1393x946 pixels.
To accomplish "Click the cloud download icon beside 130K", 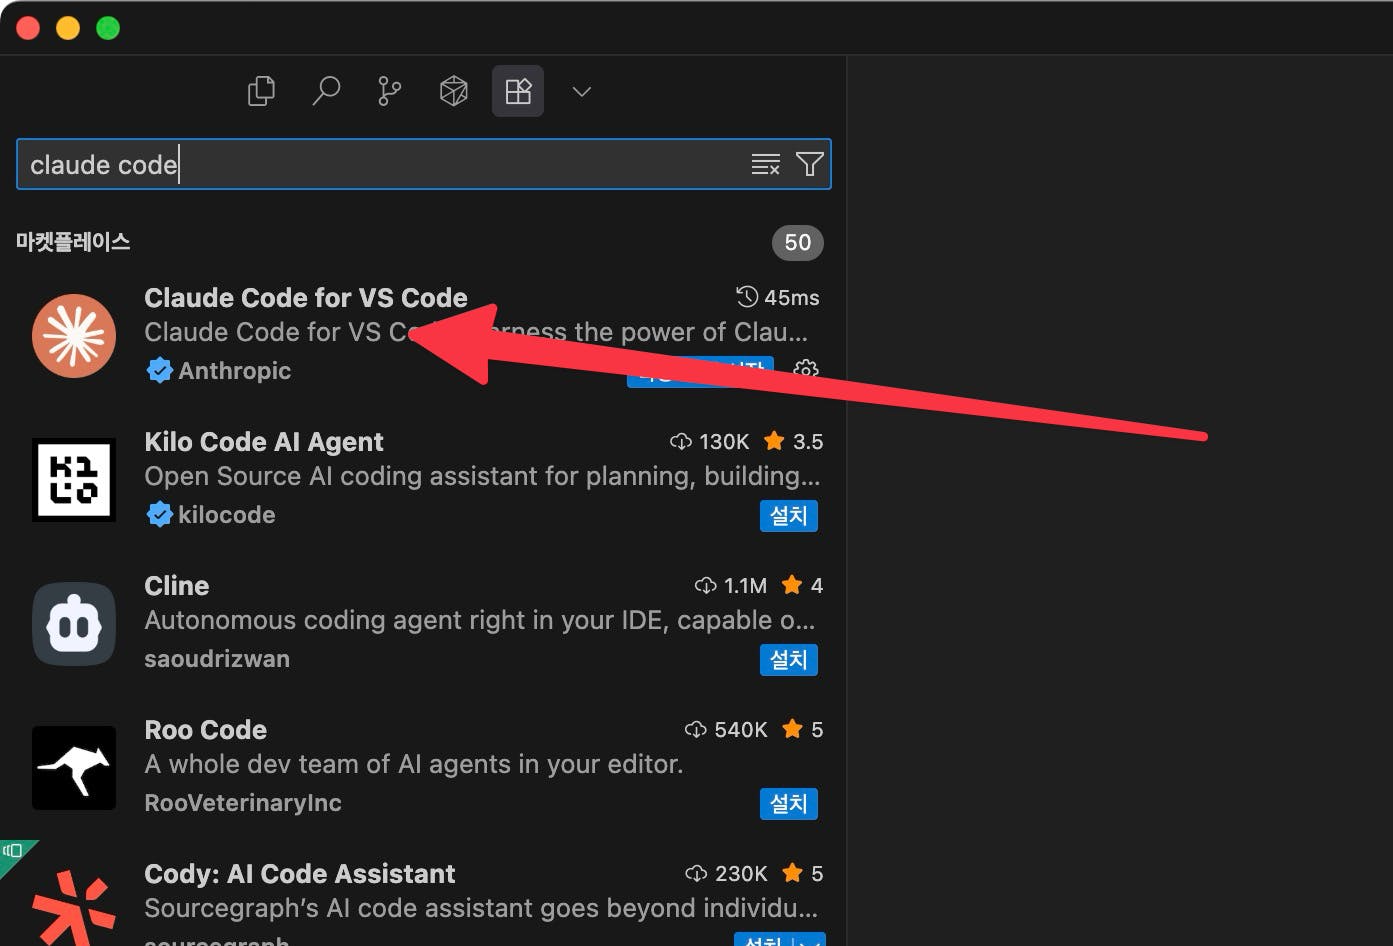I will pos(681,442).
